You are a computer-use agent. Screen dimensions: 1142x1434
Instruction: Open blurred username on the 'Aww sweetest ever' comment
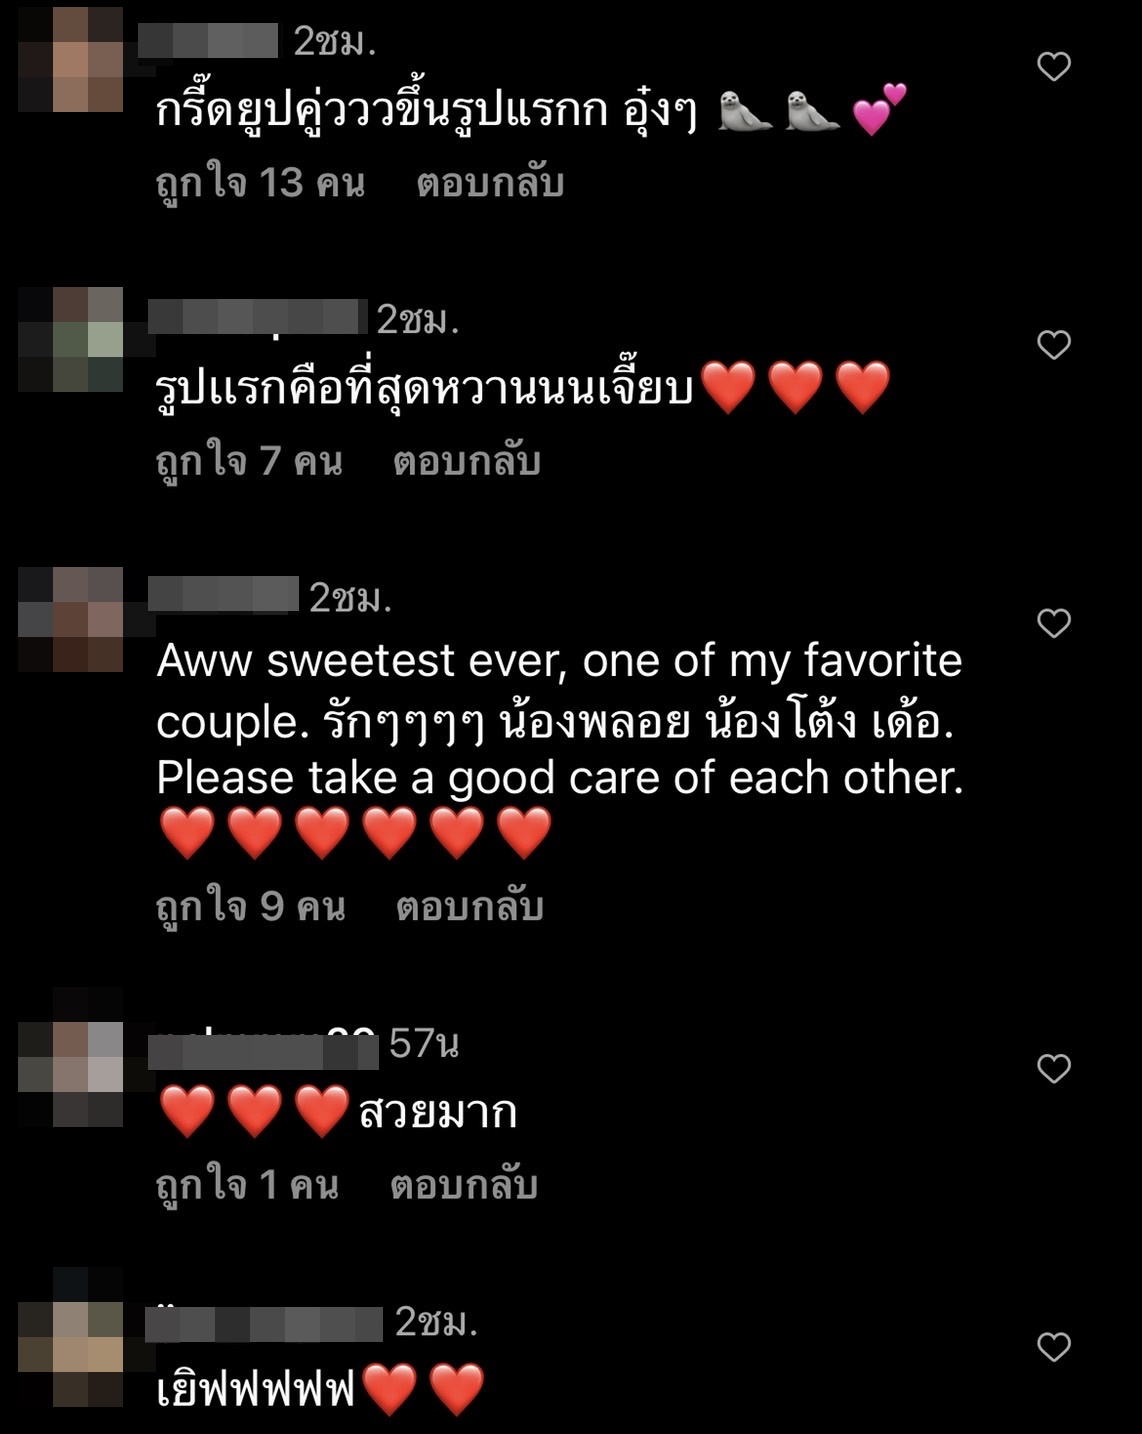[224, 594]
